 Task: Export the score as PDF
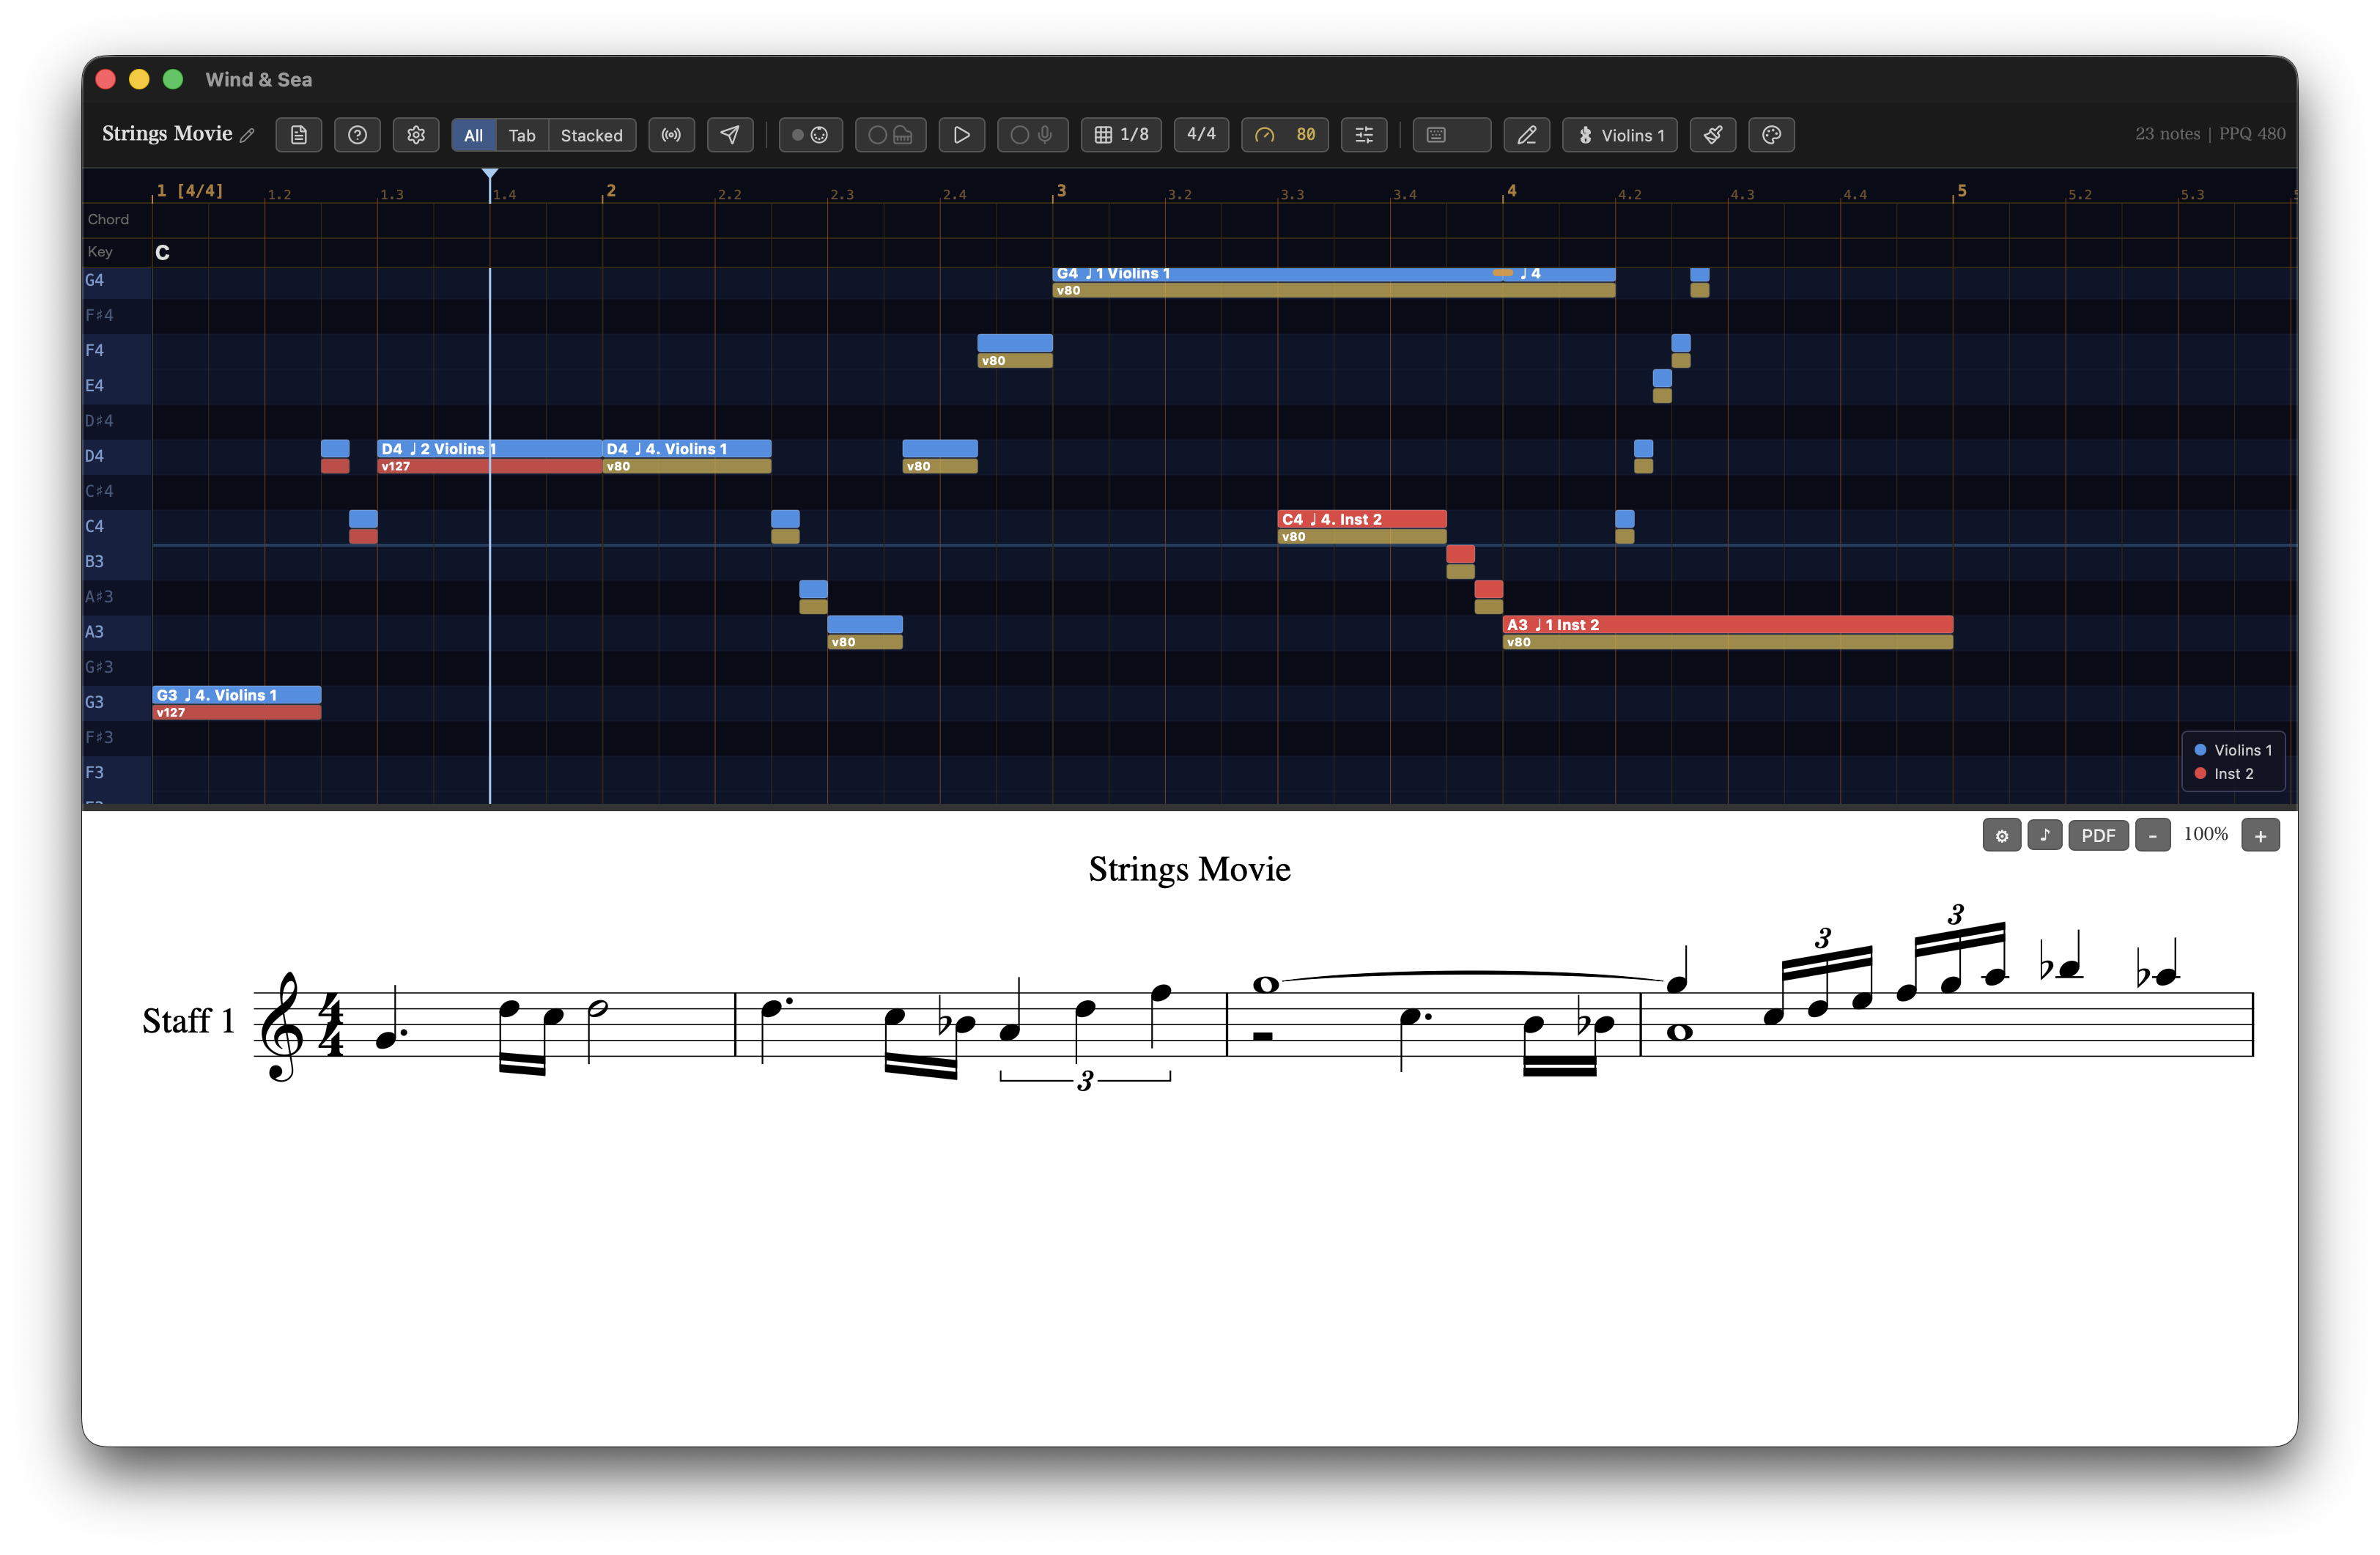click(x=2099, y=835)
